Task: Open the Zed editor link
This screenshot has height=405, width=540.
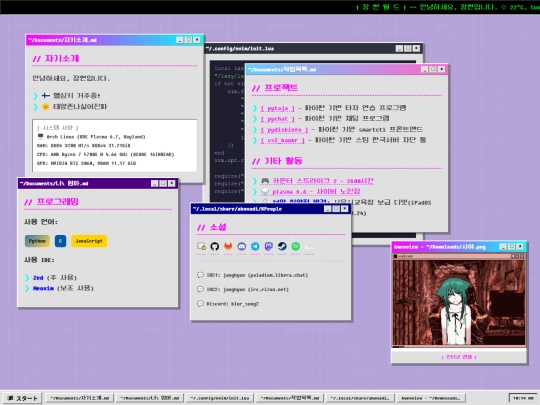Action: [38, 278]
